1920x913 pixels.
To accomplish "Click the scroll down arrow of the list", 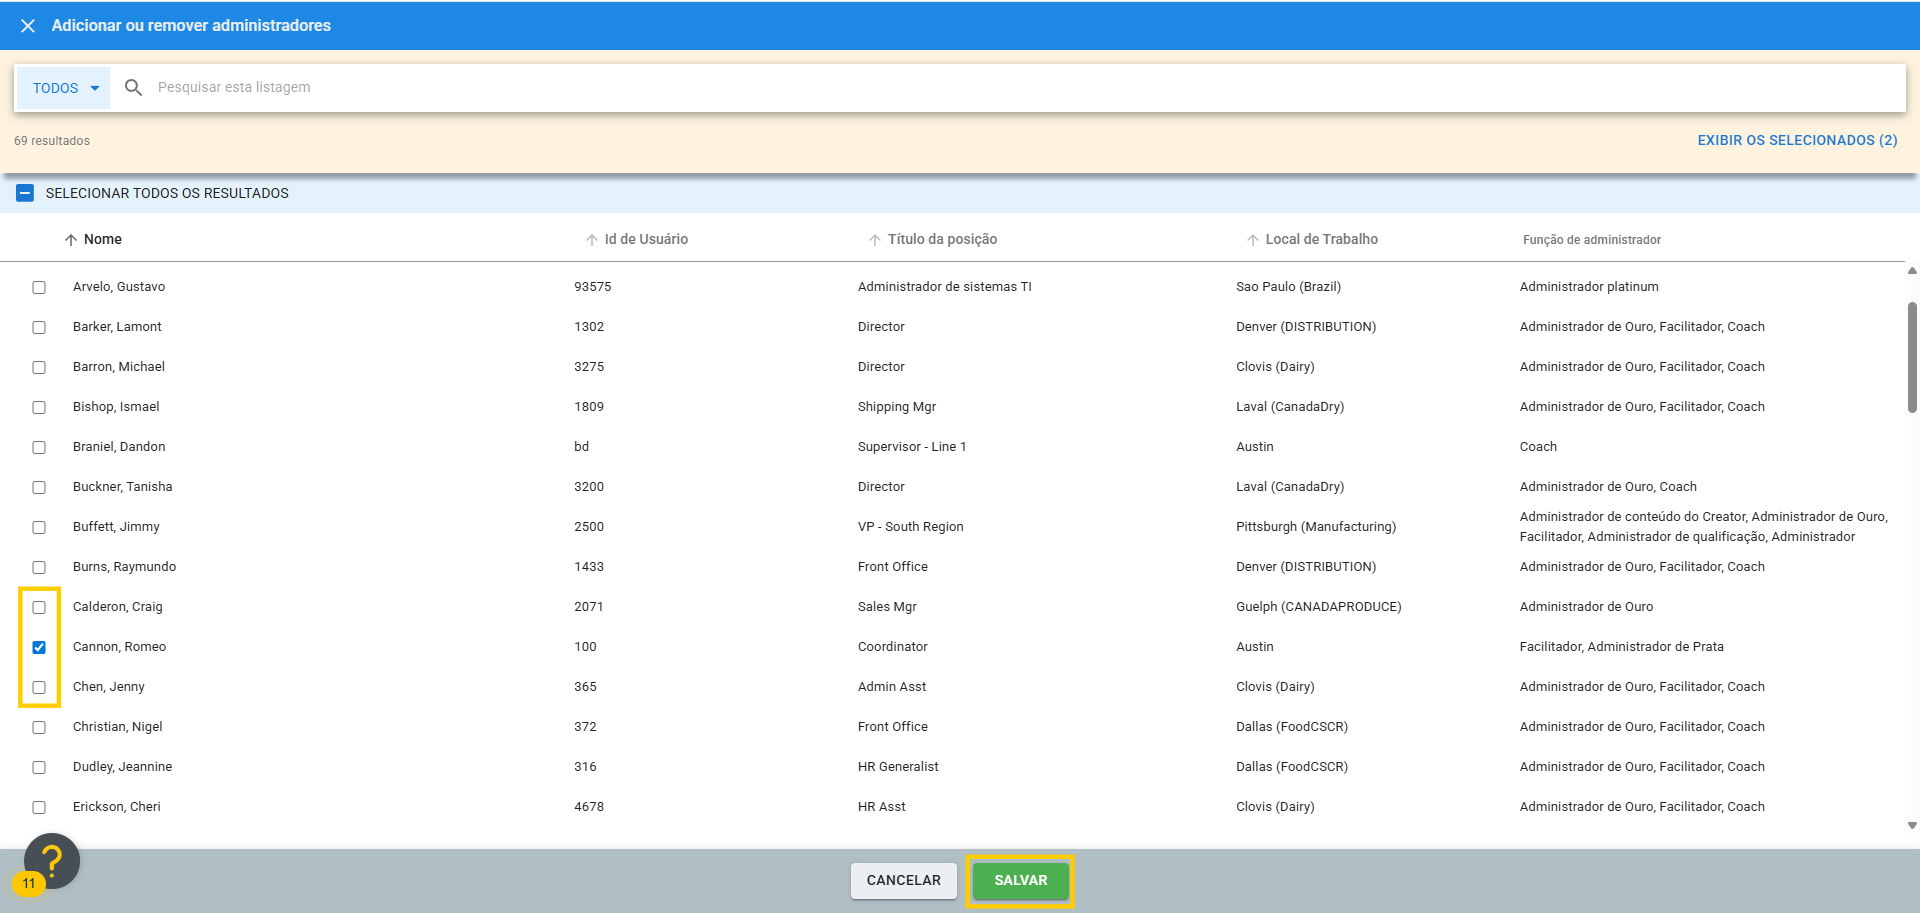I will 1912,826.
